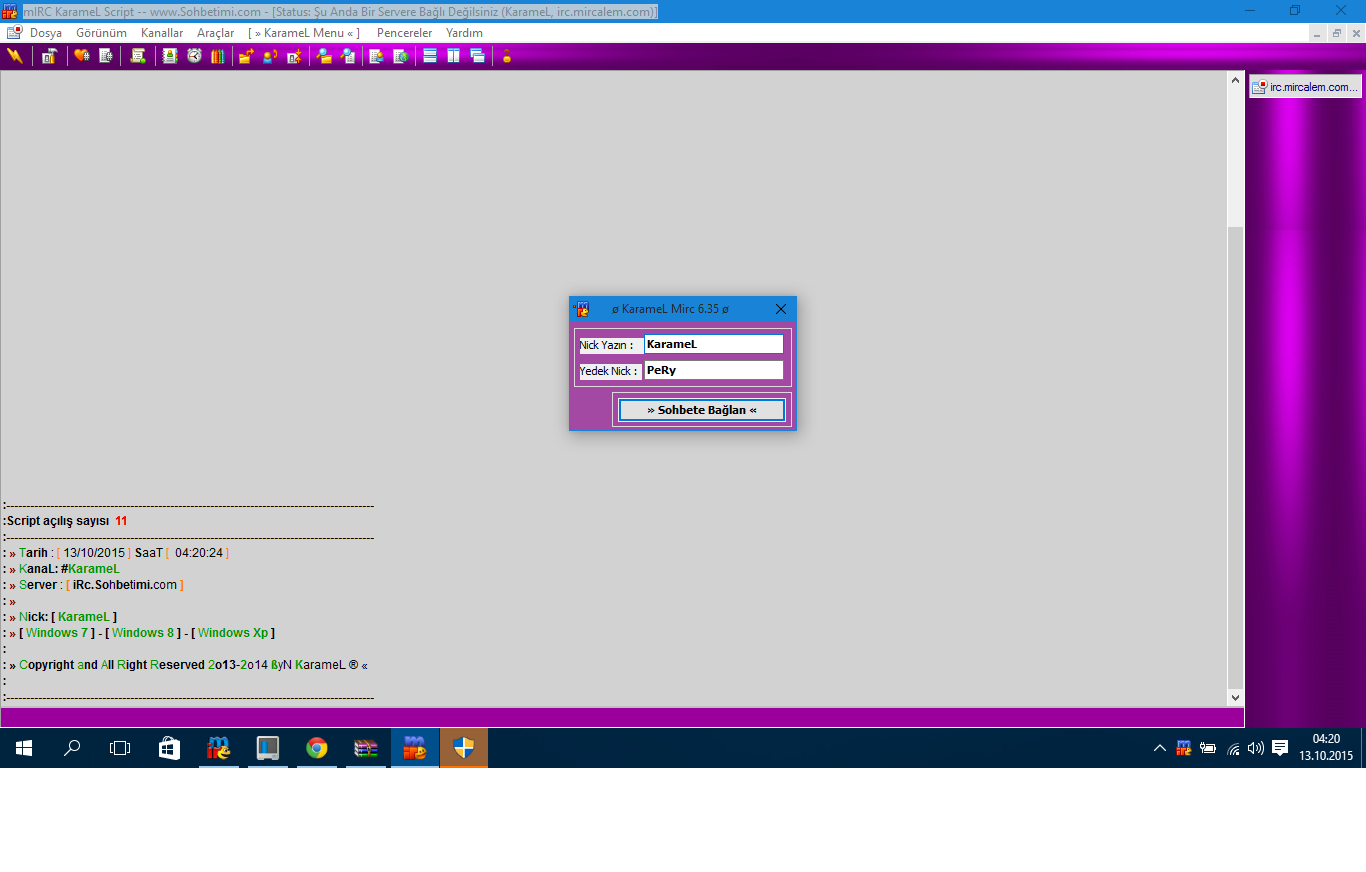The height and width of the screenshot is (872, 1366).
Task: Open the URLs list globe icon
Action: point(401,56)
